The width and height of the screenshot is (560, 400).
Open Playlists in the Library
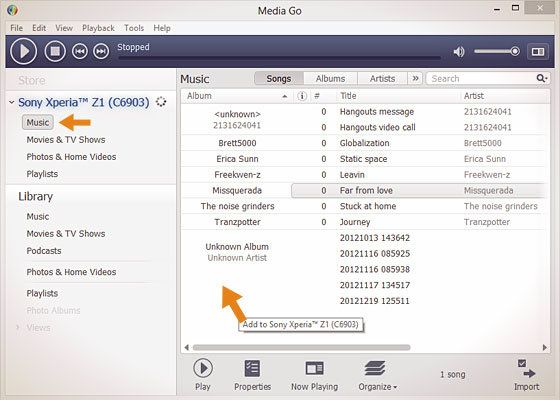click(42, 293)
